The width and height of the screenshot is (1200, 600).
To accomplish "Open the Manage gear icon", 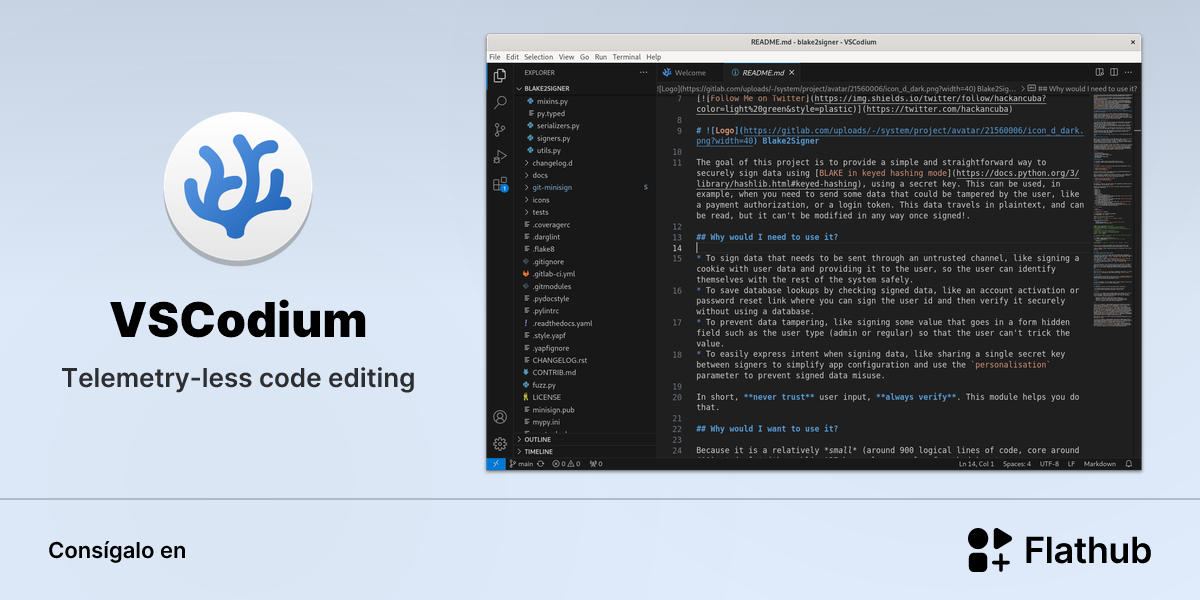I will tap(499, 444).
